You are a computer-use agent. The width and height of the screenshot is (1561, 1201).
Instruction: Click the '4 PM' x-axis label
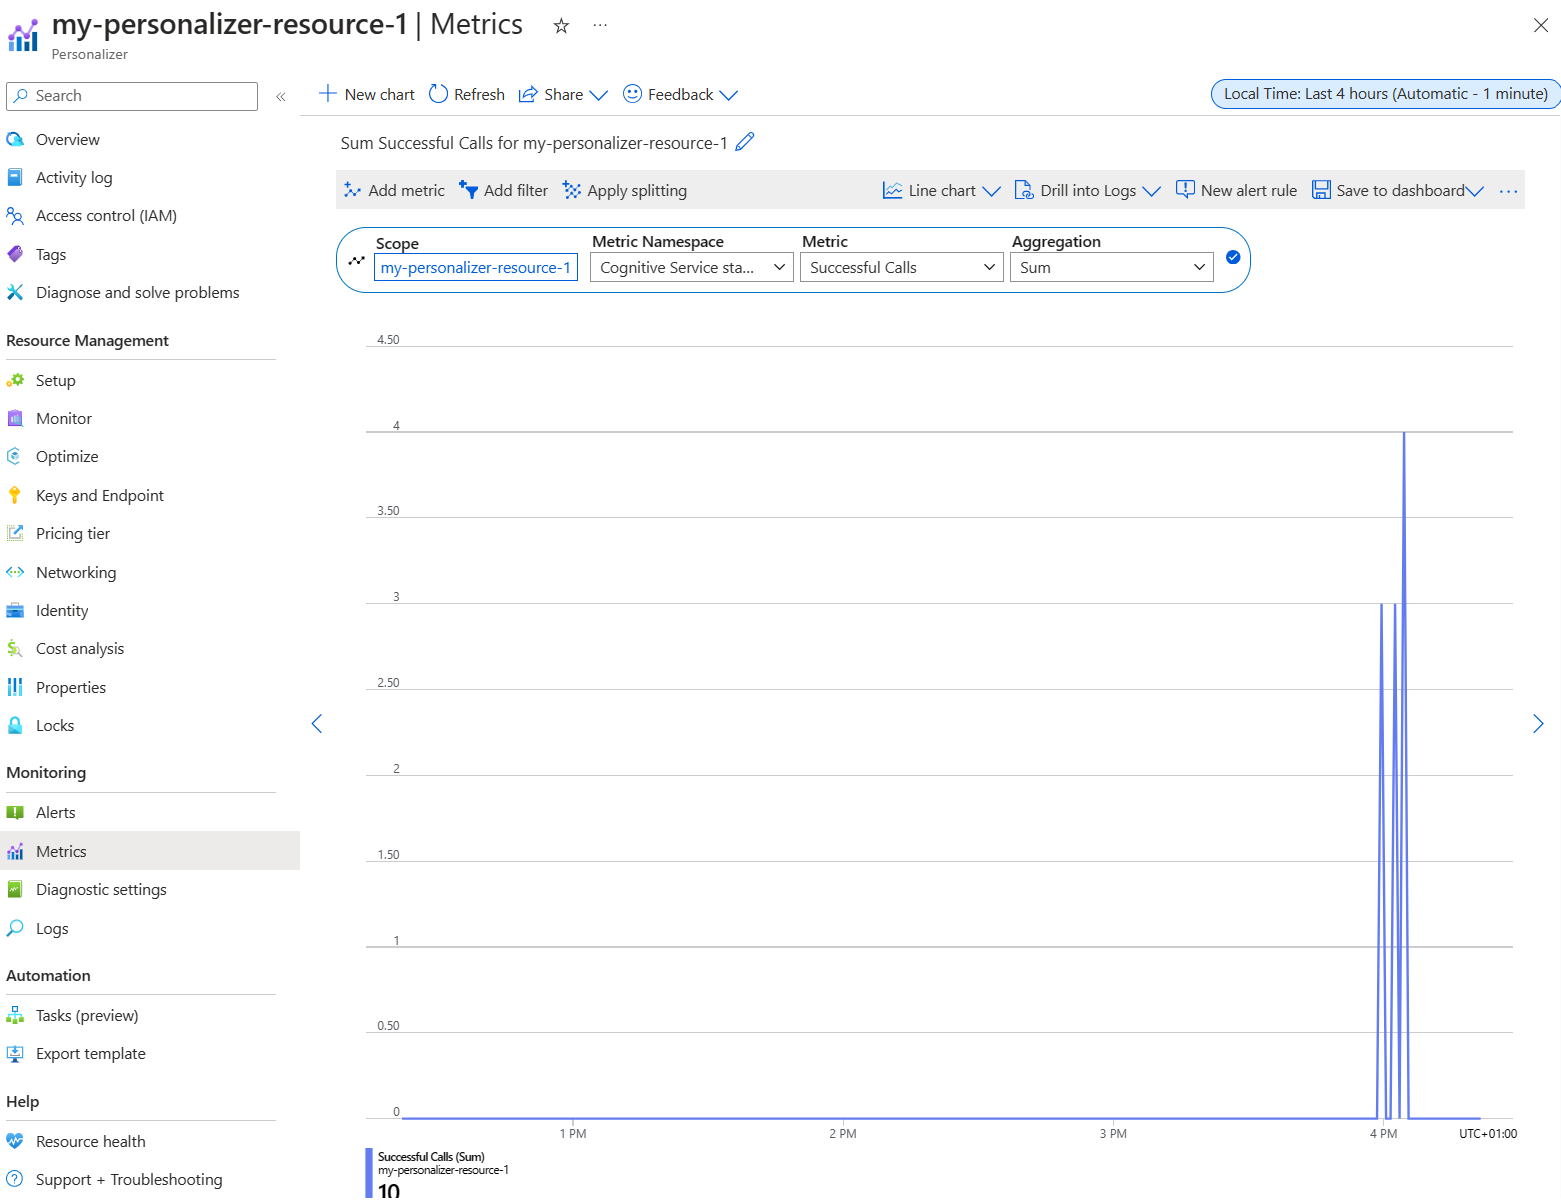[1384, 1134]
